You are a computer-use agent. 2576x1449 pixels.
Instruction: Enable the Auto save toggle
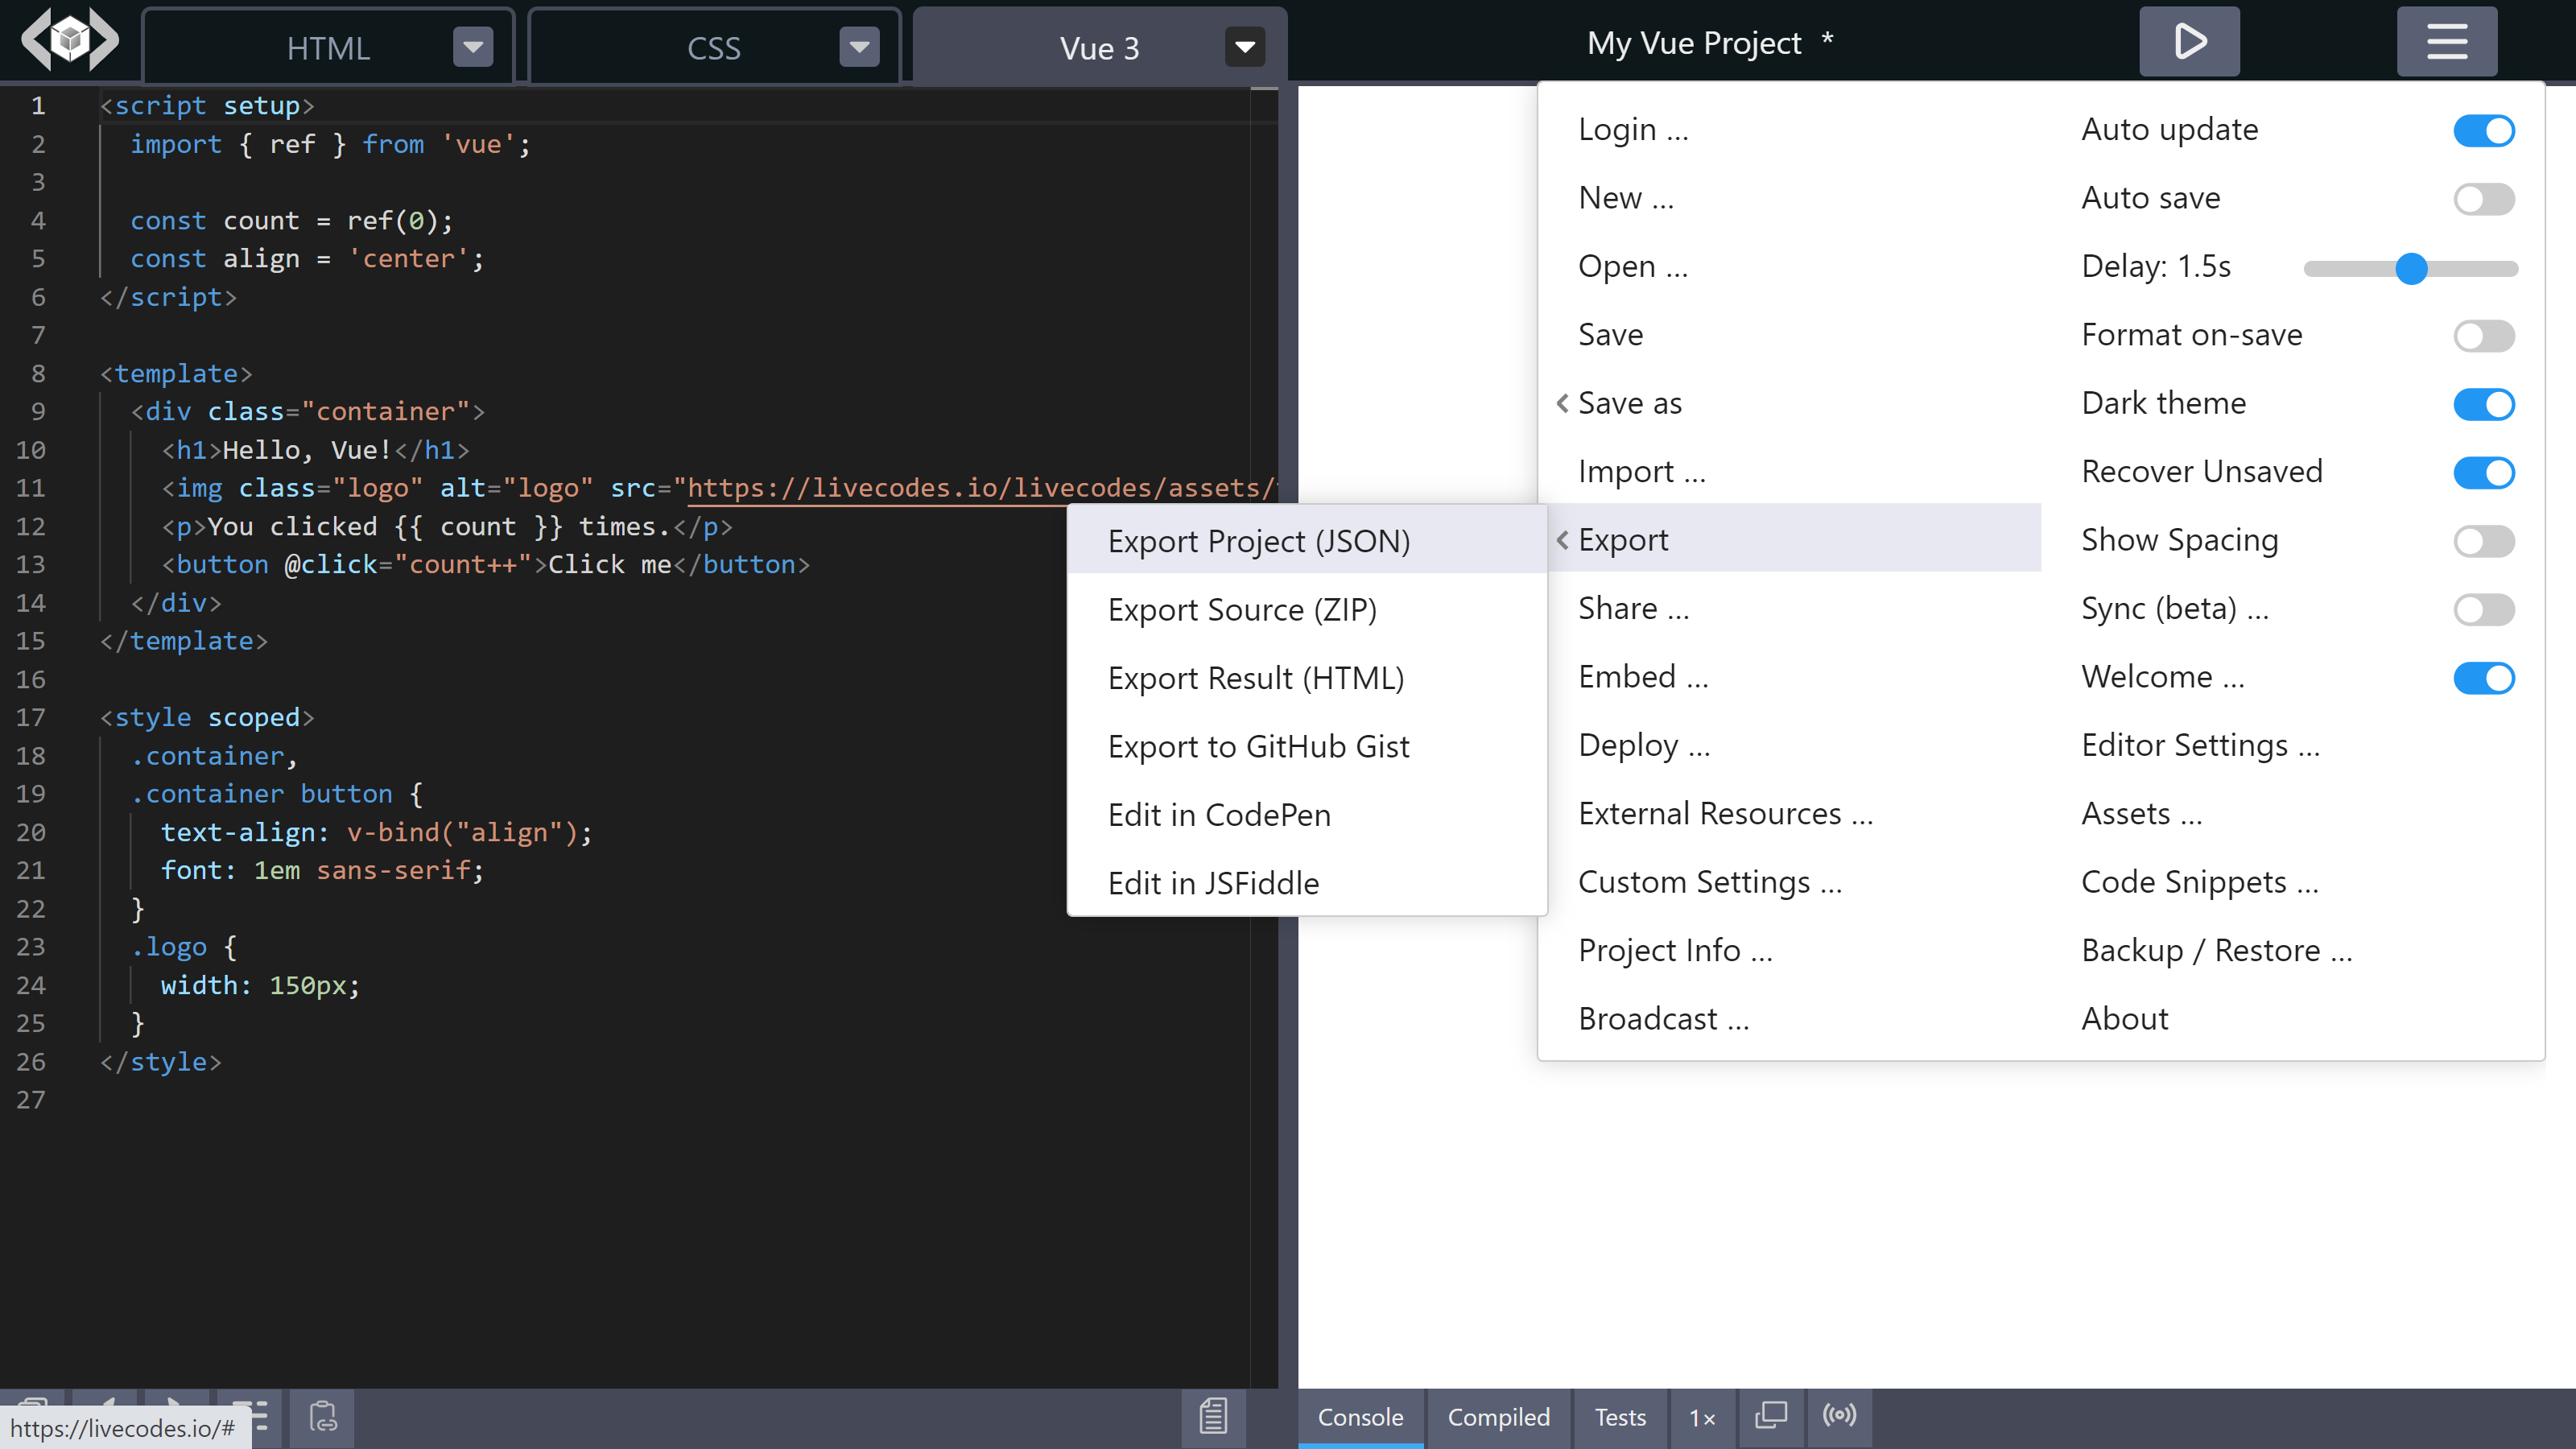(x=2484, y=199)
